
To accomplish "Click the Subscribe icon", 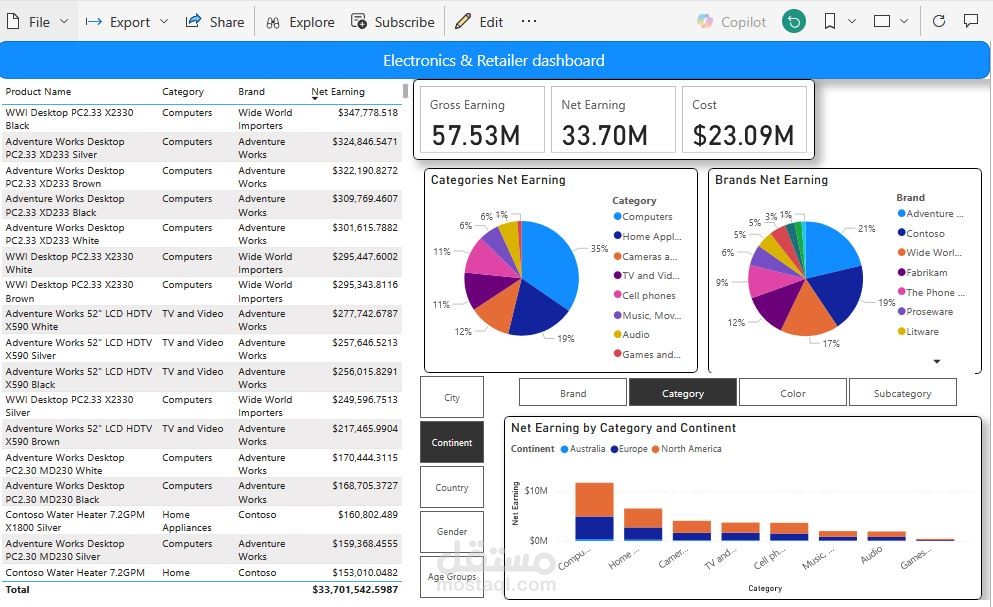I will pos(358,22).
